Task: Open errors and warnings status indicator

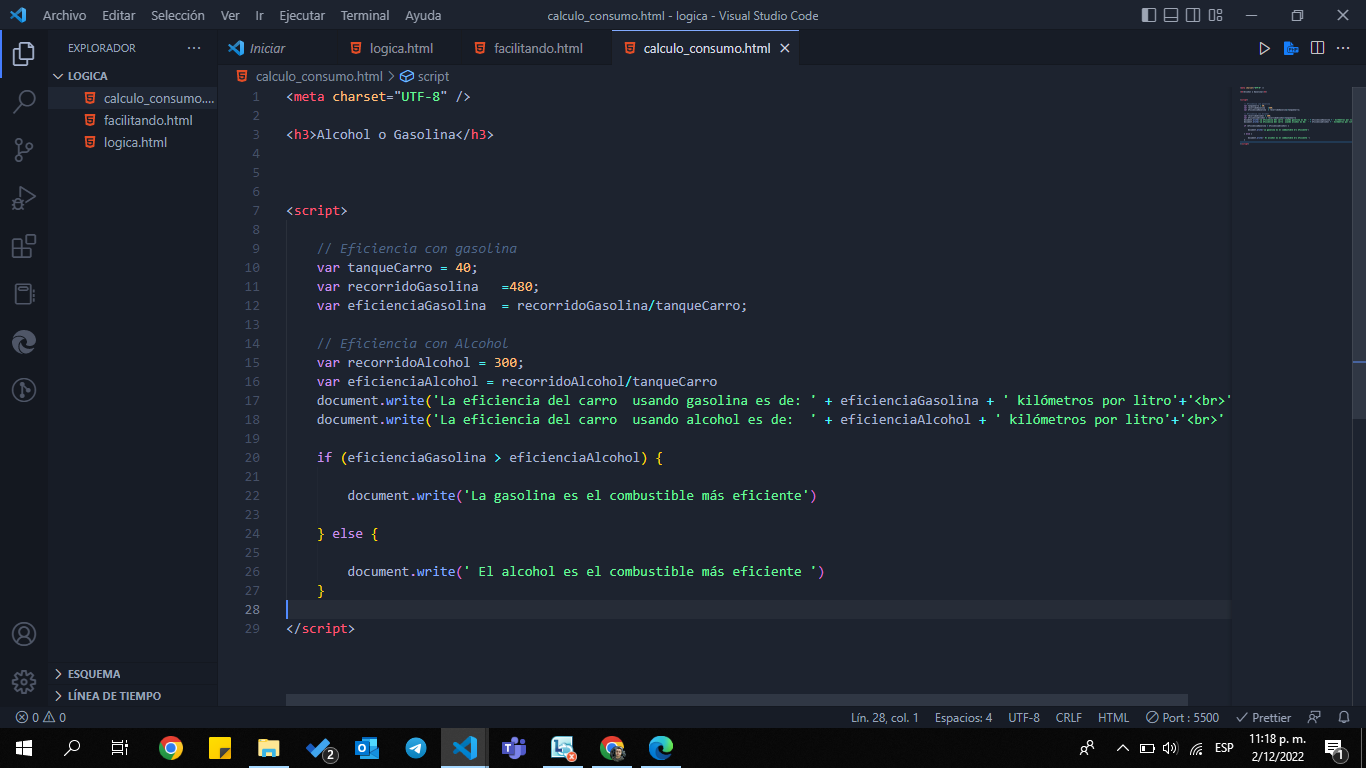Action: [x=40, y=717]
